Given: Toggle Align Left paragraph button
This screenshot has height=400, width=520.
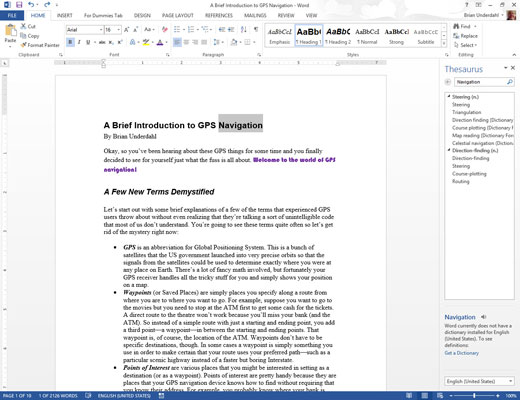Looking at the screenshot, I should 177,42.
